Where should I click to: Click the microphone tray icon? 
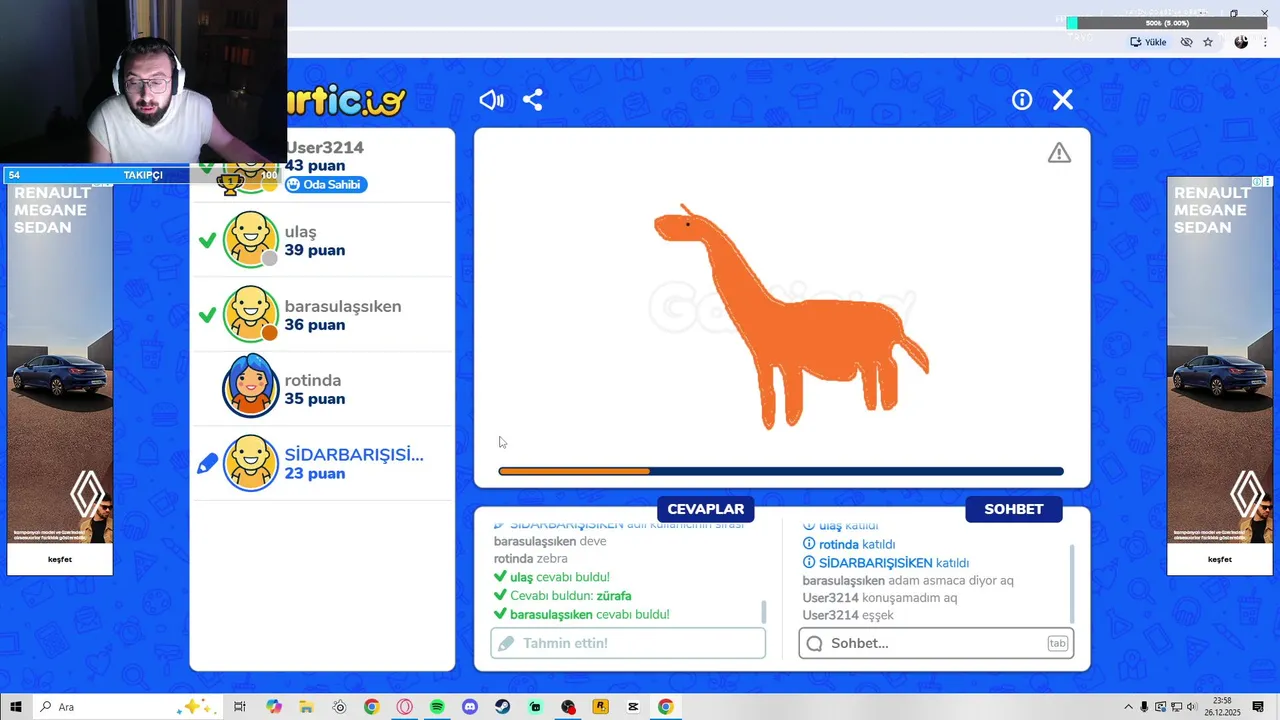coord(1145,707)
